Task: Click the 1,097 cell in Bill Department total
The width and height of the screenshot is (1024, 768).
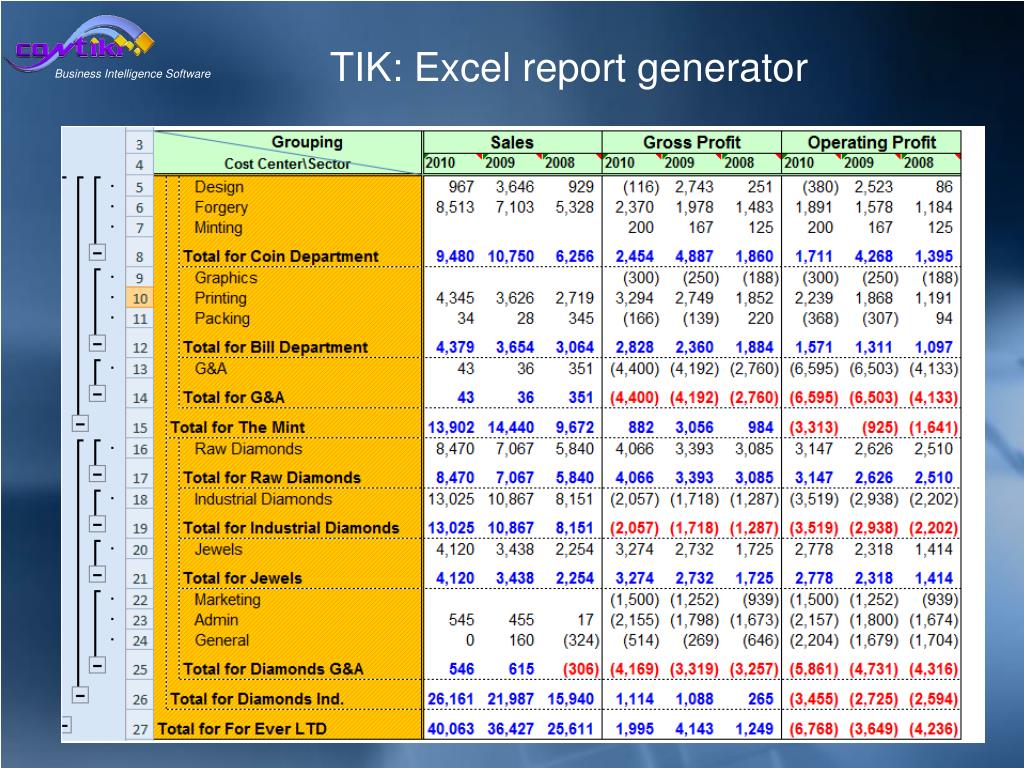Action: pos(934,347)
